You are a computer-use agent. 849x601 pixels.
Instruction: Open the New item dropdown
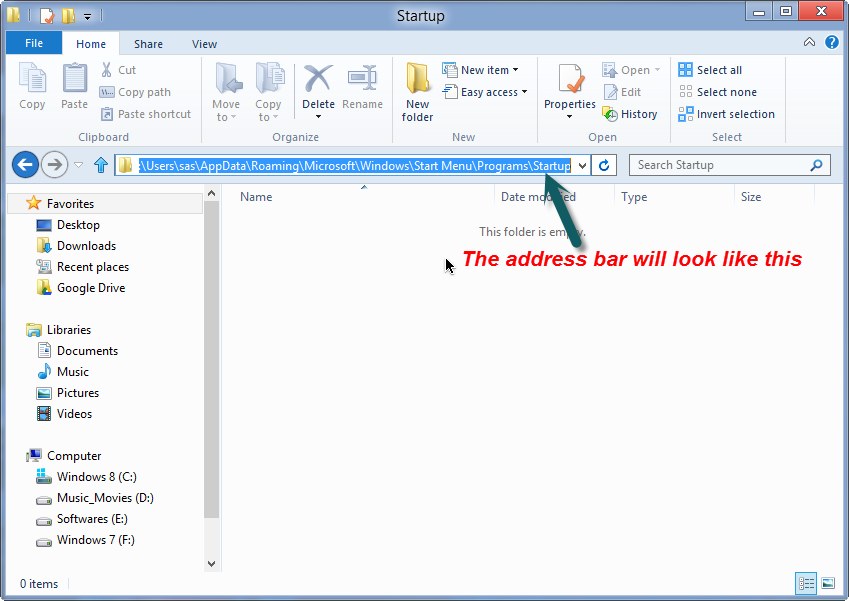pos(480,70)
